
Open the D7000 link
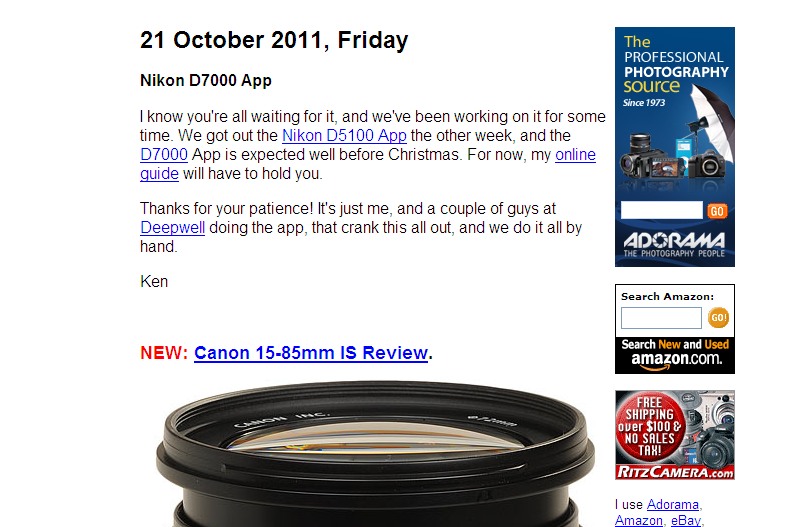(x=164, y=155)
